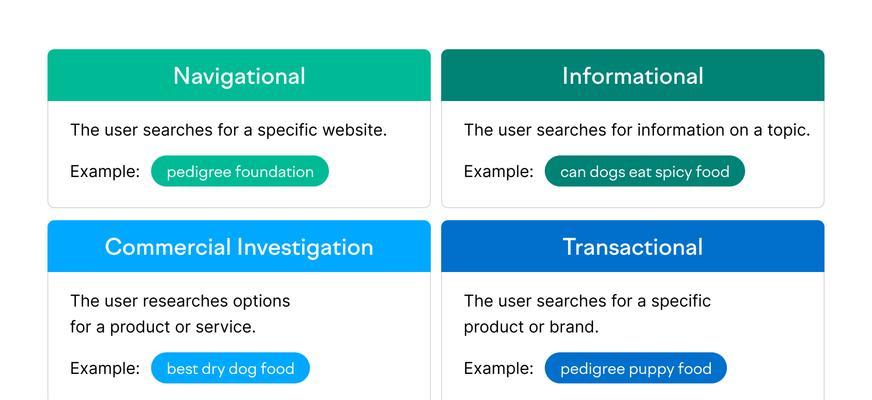The image size is (872, 400).
Task: Select the Transactional header
Action: [x=632, y=246]
